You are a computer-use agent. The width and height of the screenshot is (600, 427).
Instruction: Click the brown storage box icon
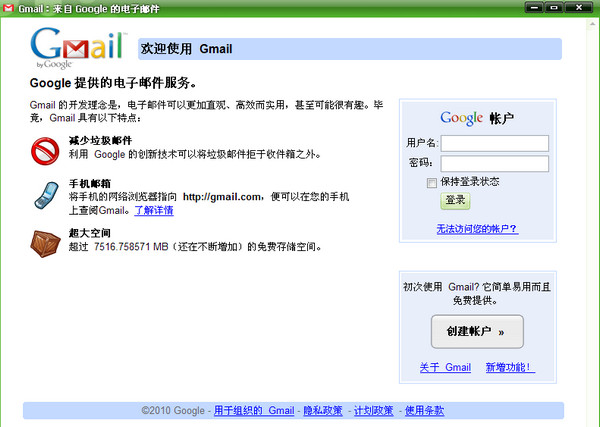click(x=45, y=244)
